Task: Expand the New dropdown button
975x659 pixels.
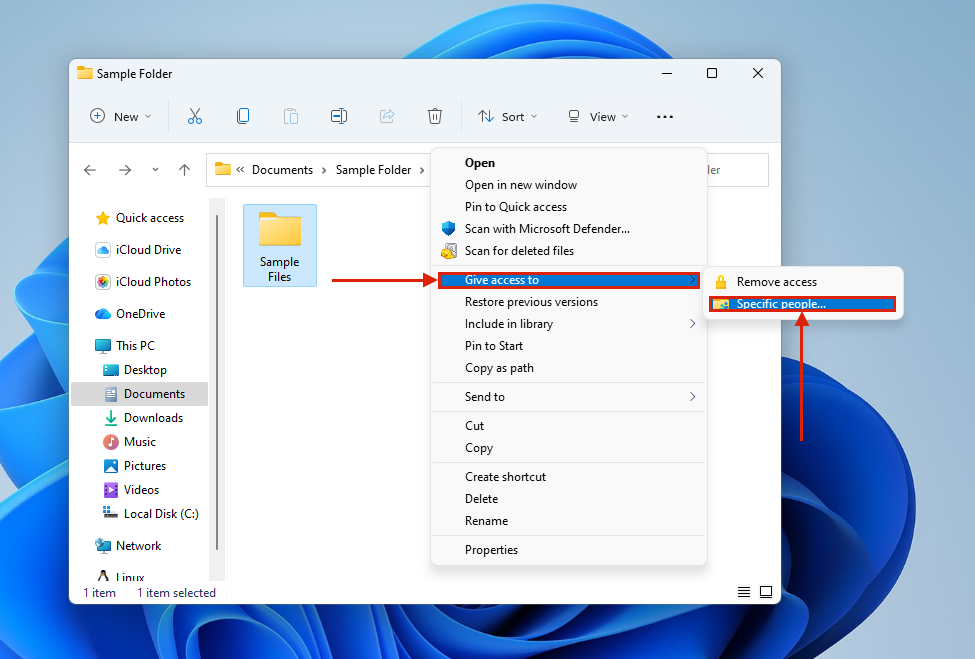Action: [x=121, y=116]
